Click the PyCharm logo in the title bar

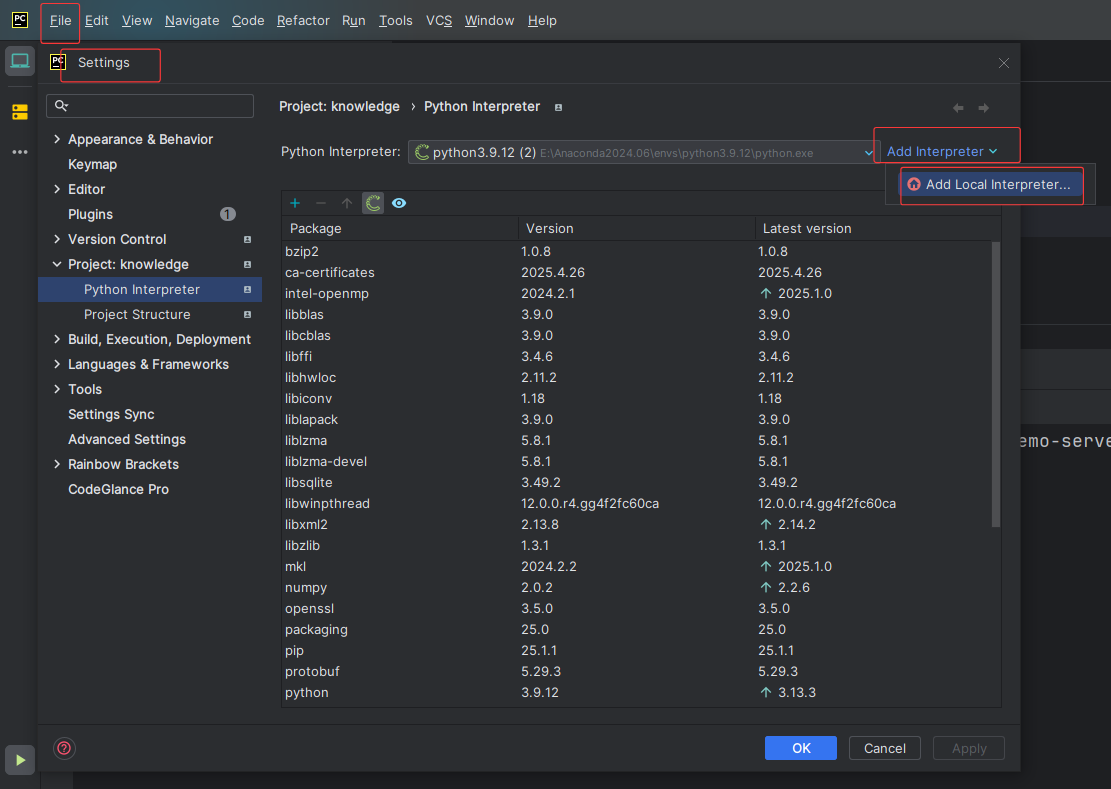(19, 20)
